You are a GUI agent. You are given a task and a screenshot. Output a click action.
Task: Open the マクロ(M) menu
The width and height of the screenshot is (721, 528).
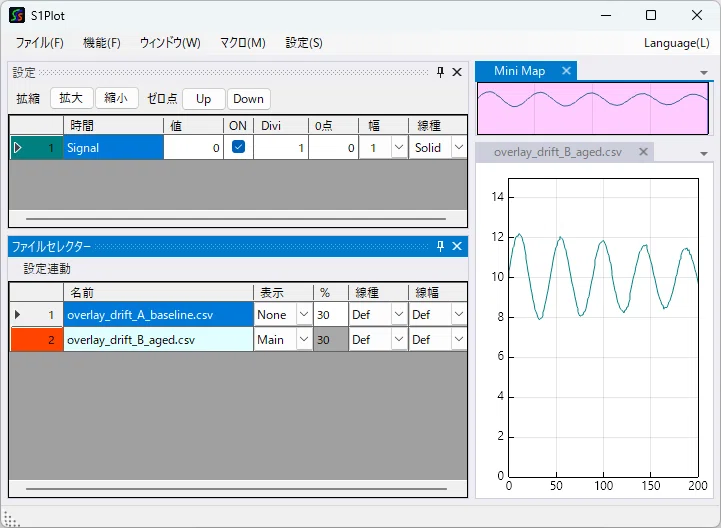click(243, 43)
